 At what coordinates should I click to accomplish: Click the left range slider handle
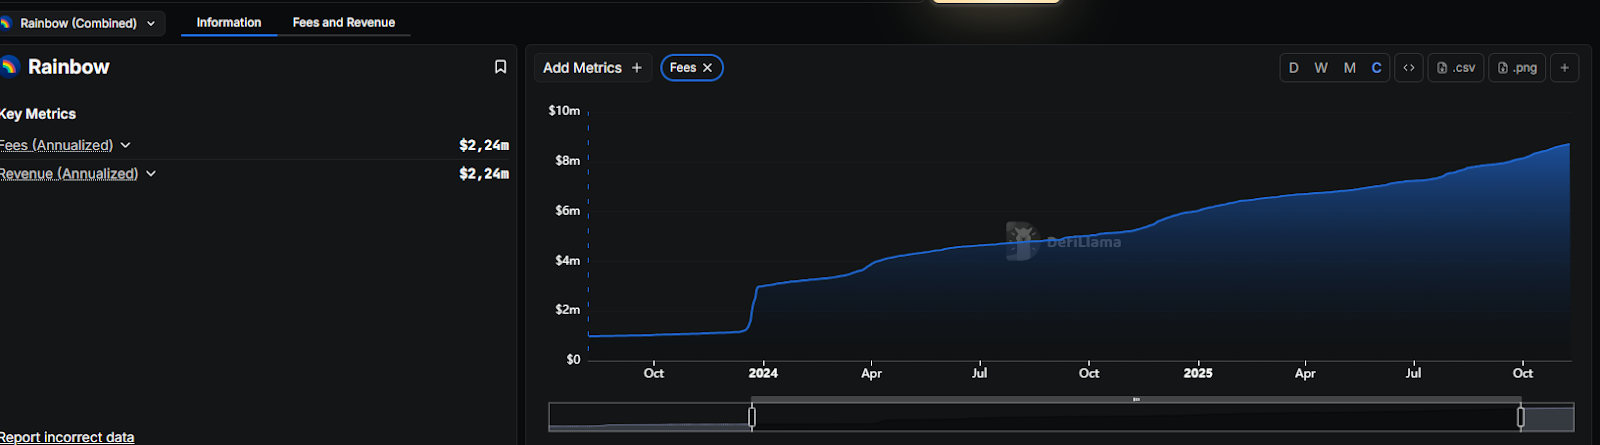(x=752, y=417)
